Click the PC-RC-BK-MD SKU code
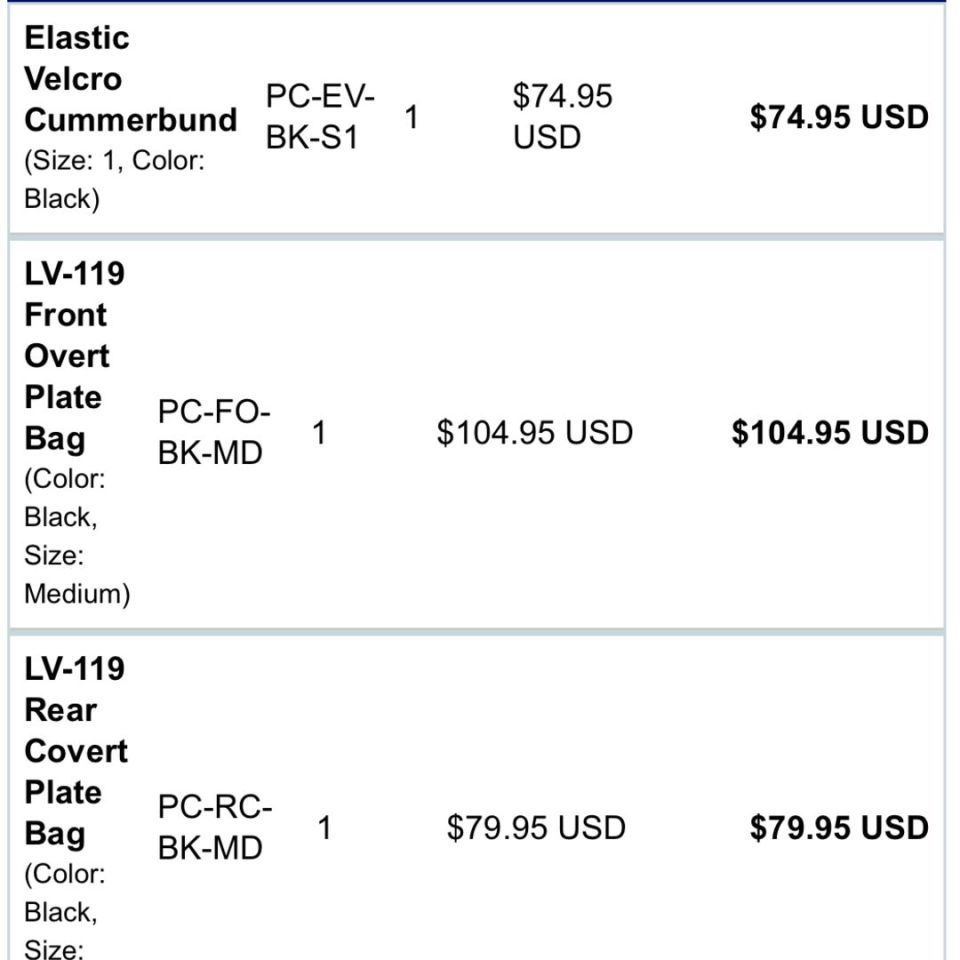 pos(215,827)
